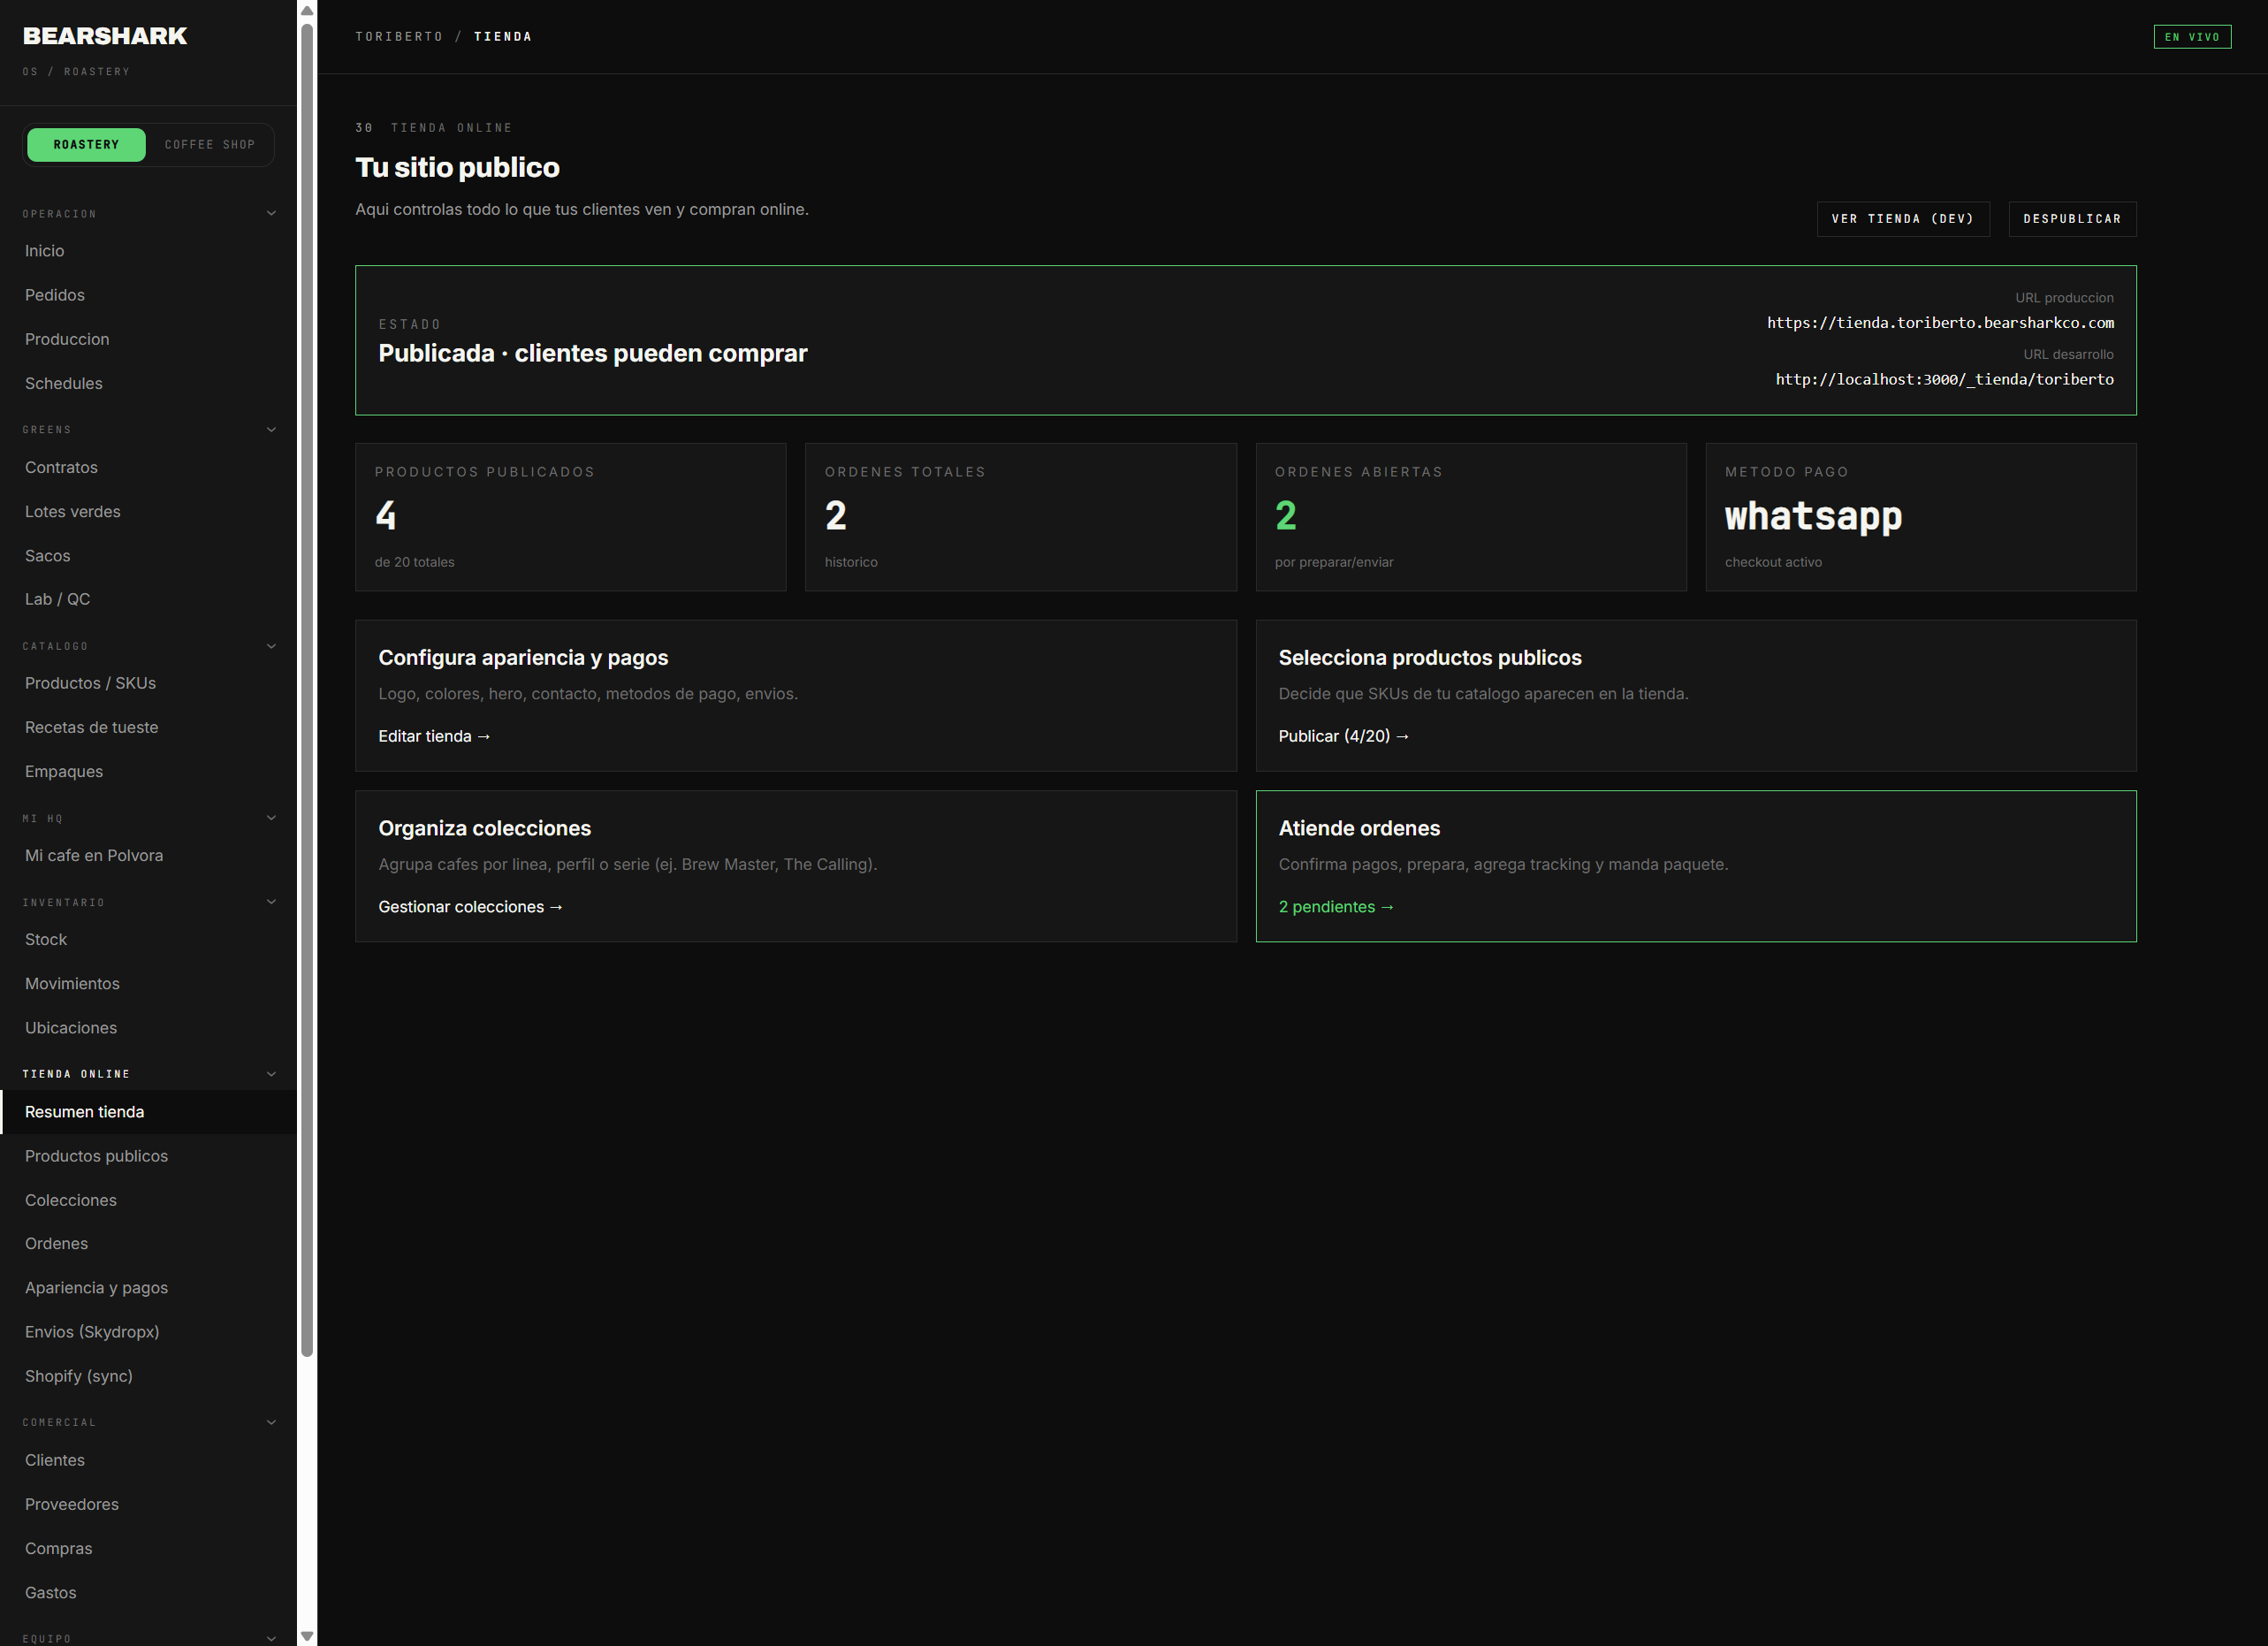The width and height of the screenshot is (2268, 1646).
Task: Click the Atiende ordenes card heading
Action: tap(1359, 828)
